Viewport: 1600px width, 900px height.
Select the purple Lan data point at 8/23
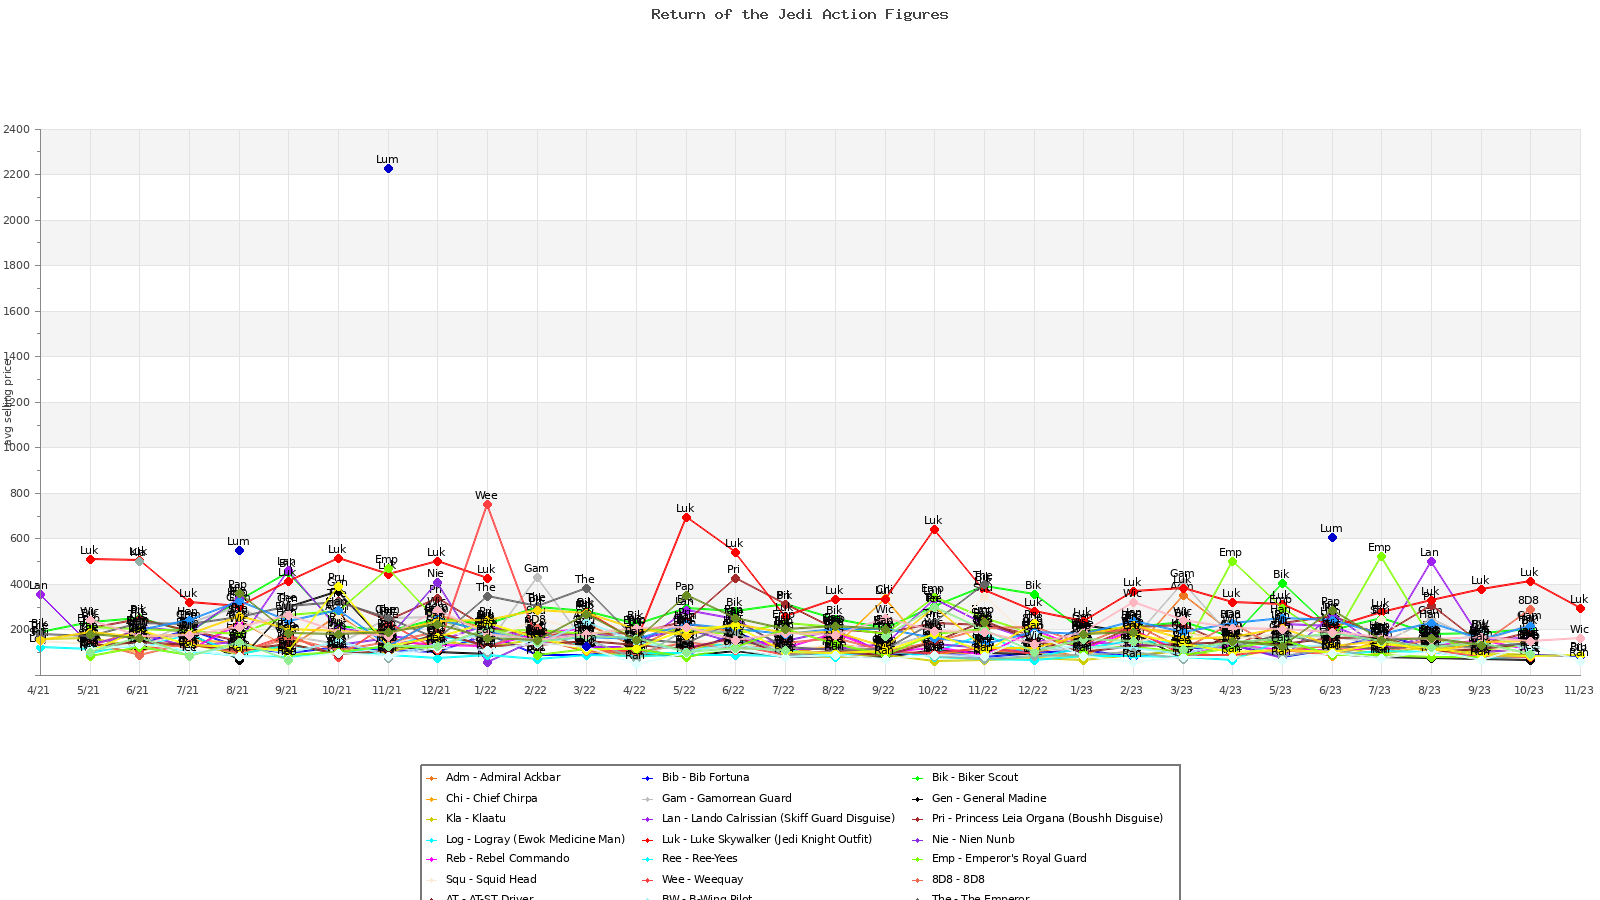(1431, 562)
